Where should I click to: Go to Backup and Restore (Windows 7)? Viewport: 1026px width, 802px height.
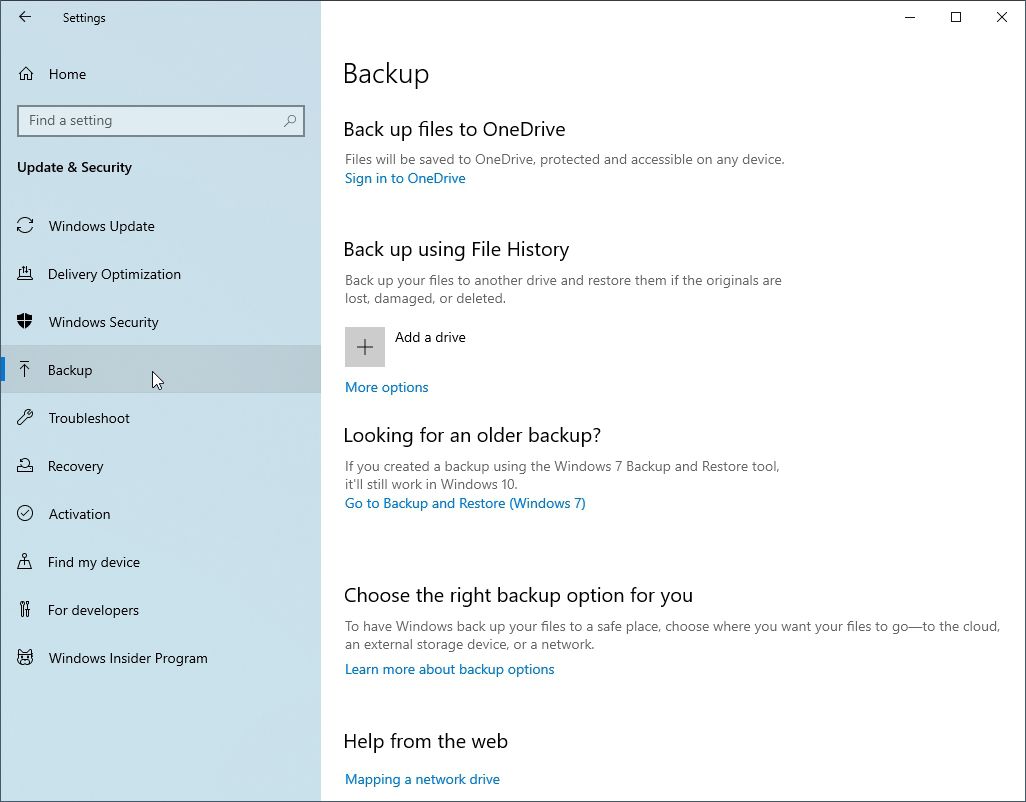[x=465, y=503]
